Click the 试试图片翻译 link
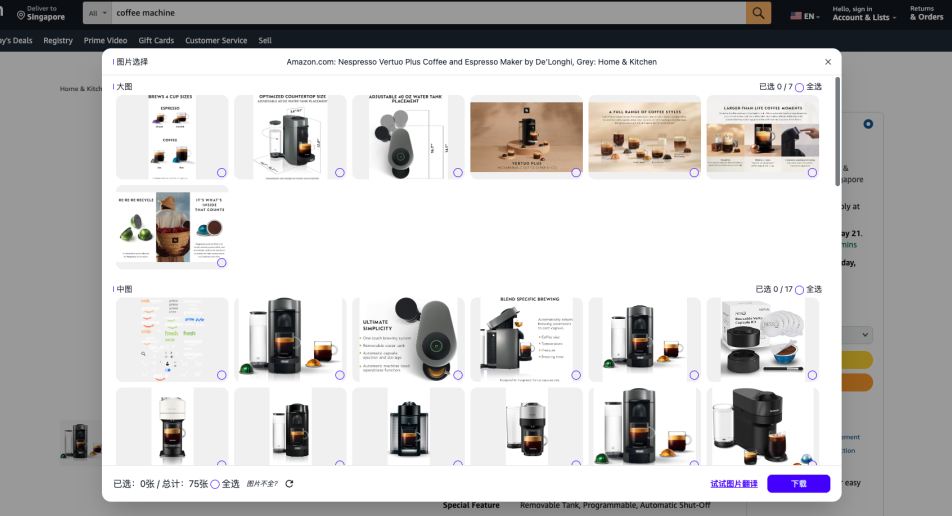 pos(733,484)
